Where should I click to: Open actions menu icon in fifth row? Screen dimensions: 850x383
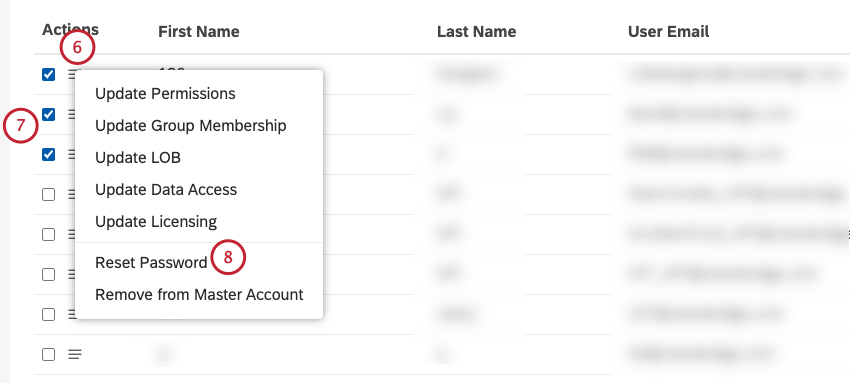click(x=72, y=235)
